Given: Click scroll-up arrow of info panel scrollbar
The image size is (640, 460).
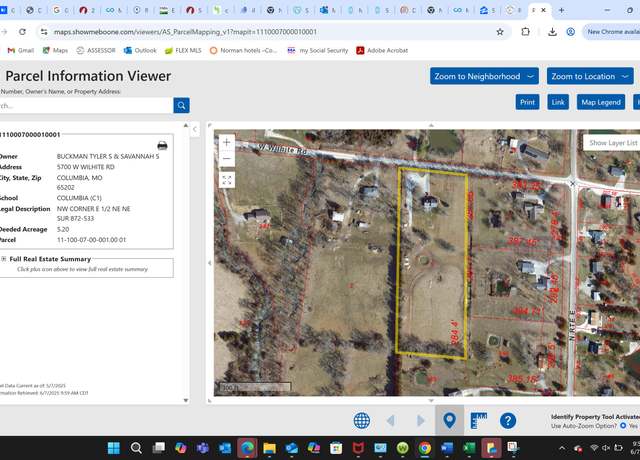Looking at the screenshot, I should (186, 125).
